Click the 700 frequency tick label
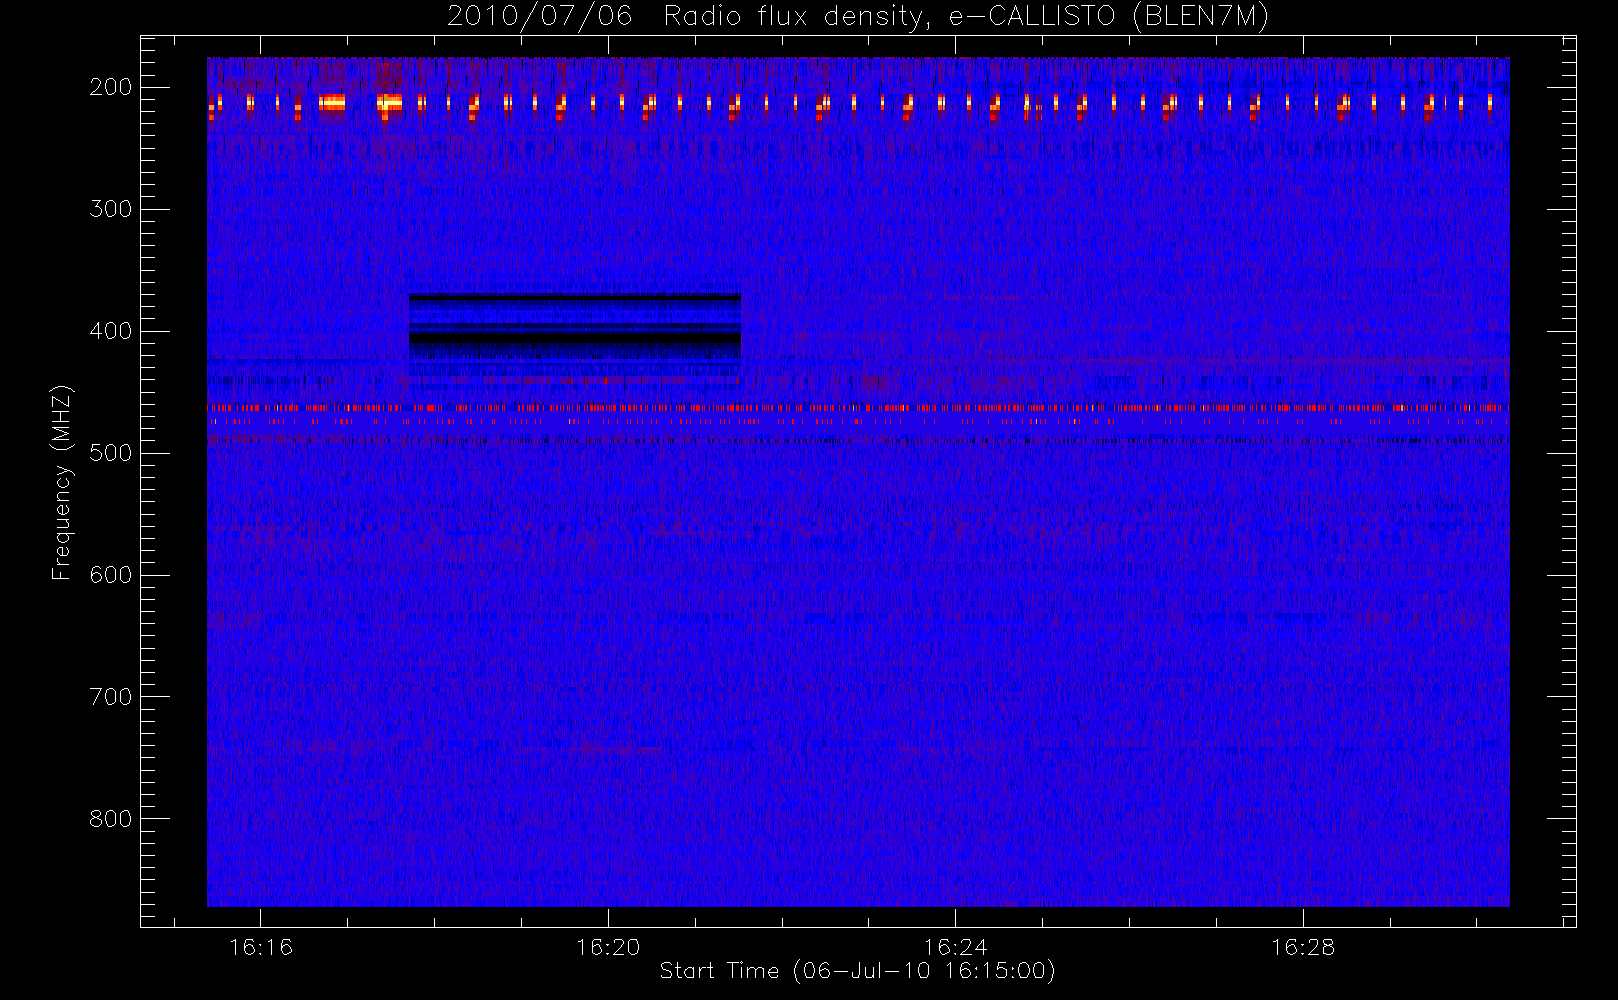Image resolution: width=1618 pixels, height=1000 pixels. pos(111,697)
